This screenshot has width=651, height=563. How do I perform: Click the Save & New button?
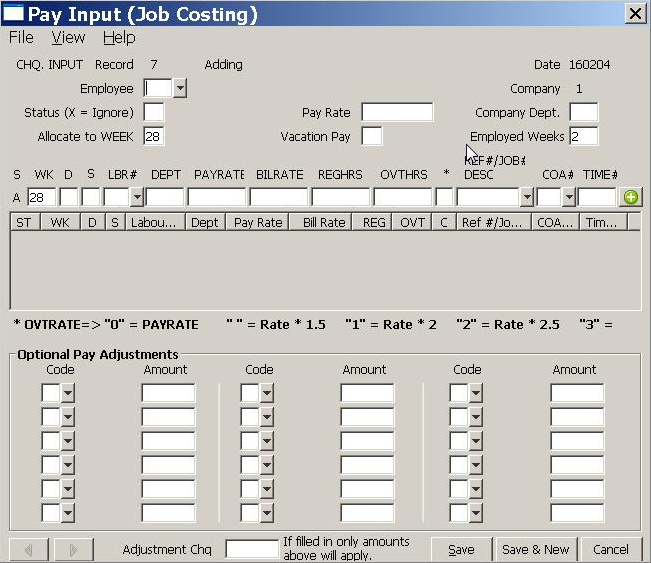(536, 550)
